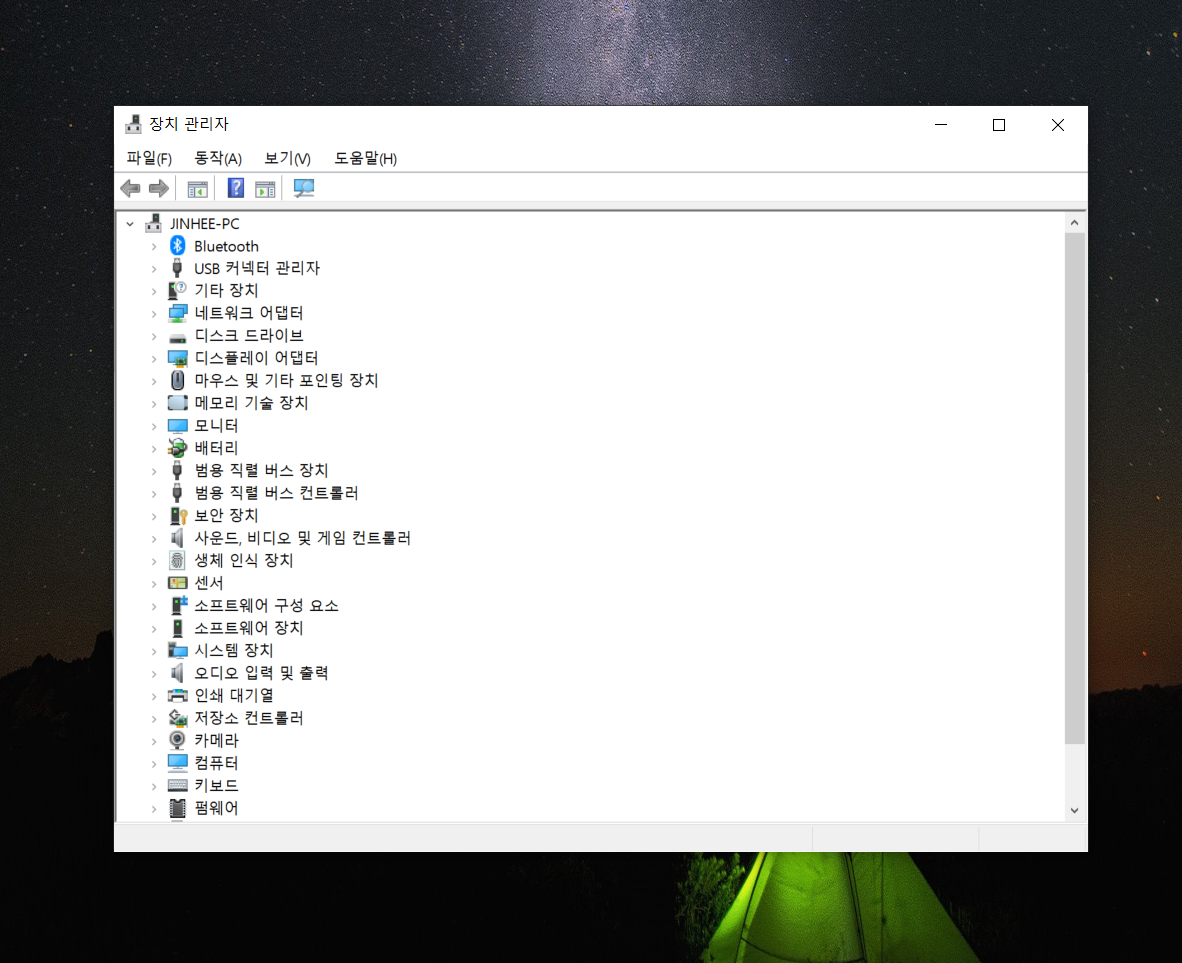Expand the 컴퓨터 category
Image resolution: width=1182 pixels, height=963 pixels.
154,763
